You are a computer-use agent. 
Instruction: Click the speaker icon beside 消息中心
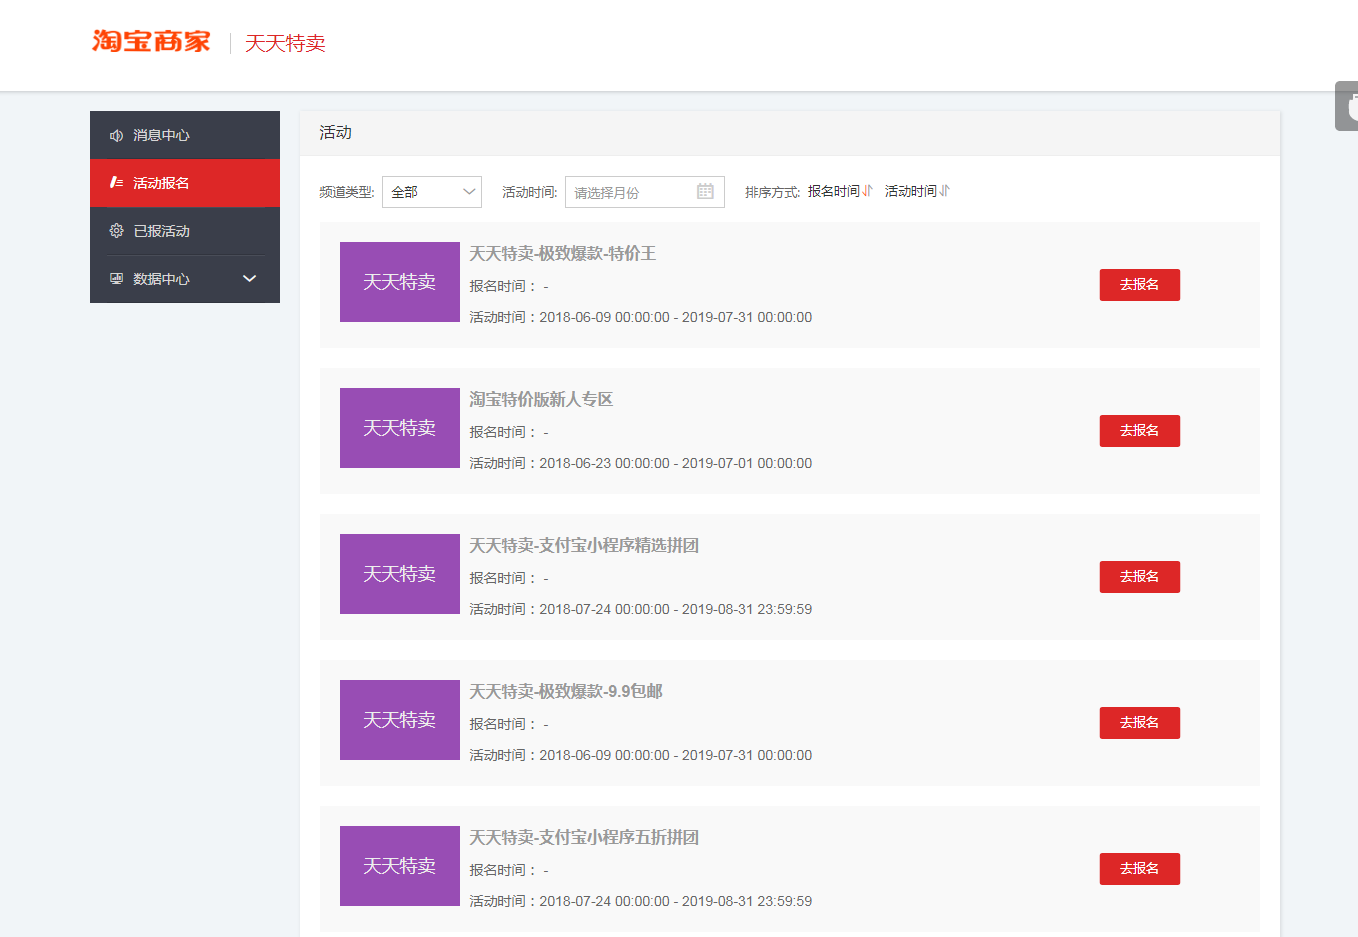coord(116,135)
